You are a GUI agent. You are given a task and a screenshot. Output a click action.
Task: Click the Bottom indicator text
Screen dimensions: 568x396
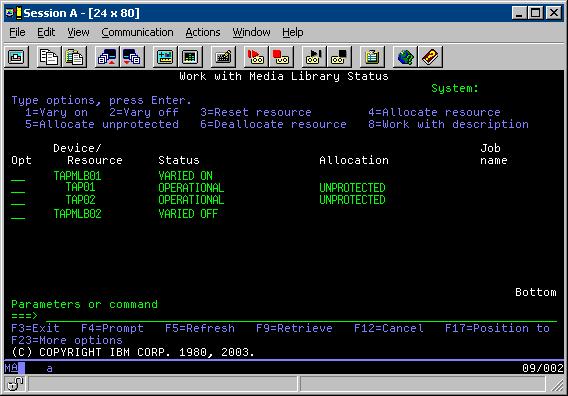(536, 292)
